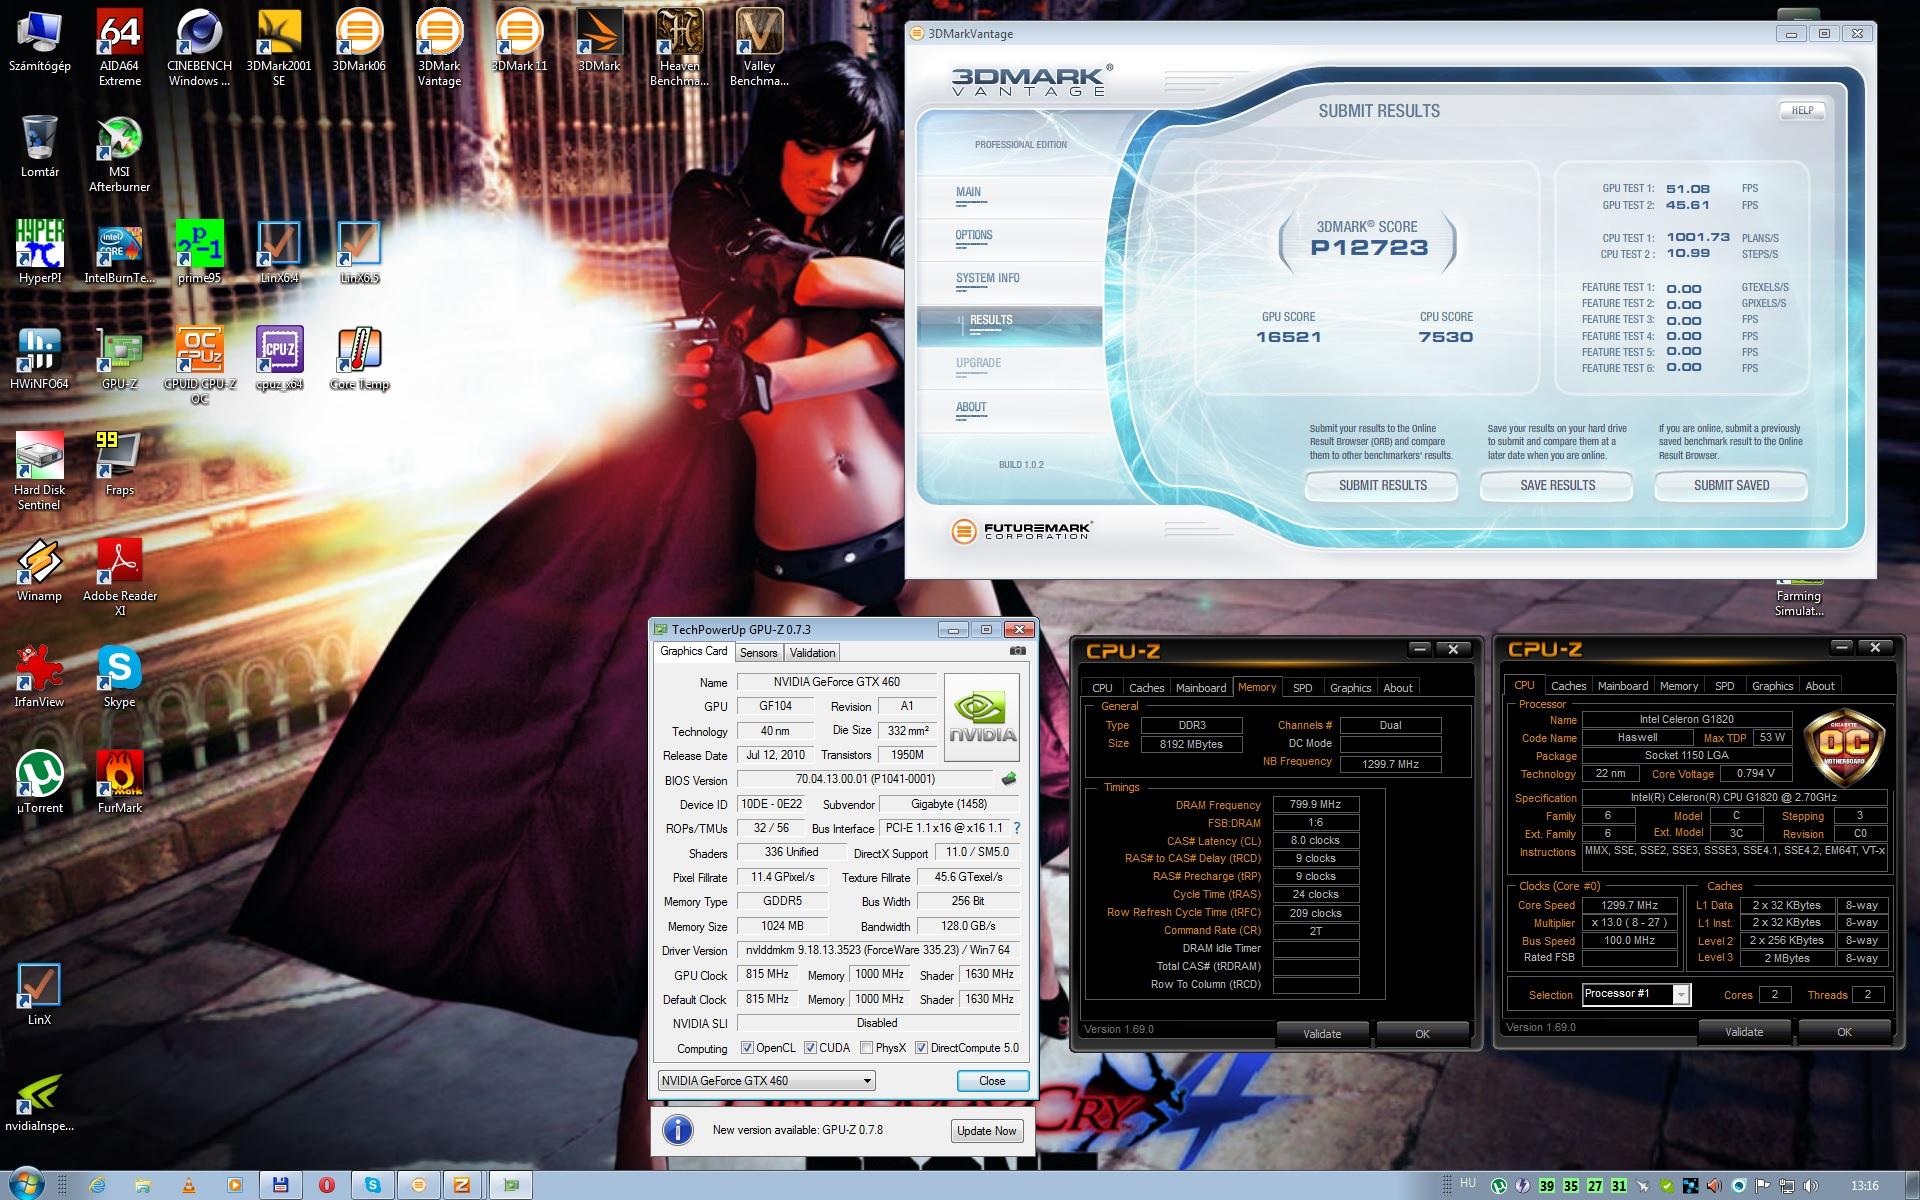Click the bus interface question mark icon
The width and height of the screenshot is (1920, 1200).
click(1017, 828)
